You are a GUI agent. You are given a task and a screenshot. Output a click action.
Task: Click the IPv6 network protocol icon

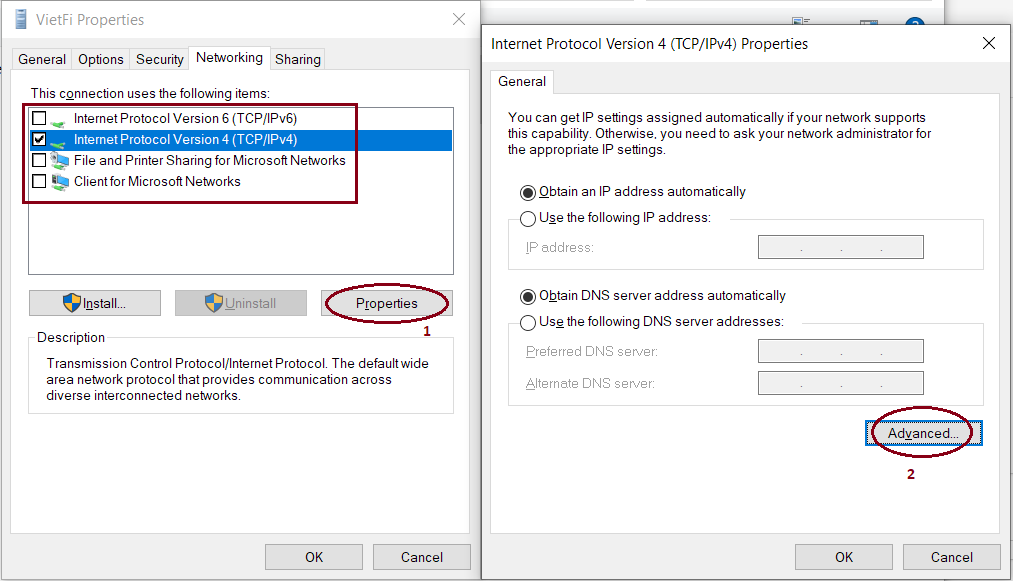[x=60, y=119]
